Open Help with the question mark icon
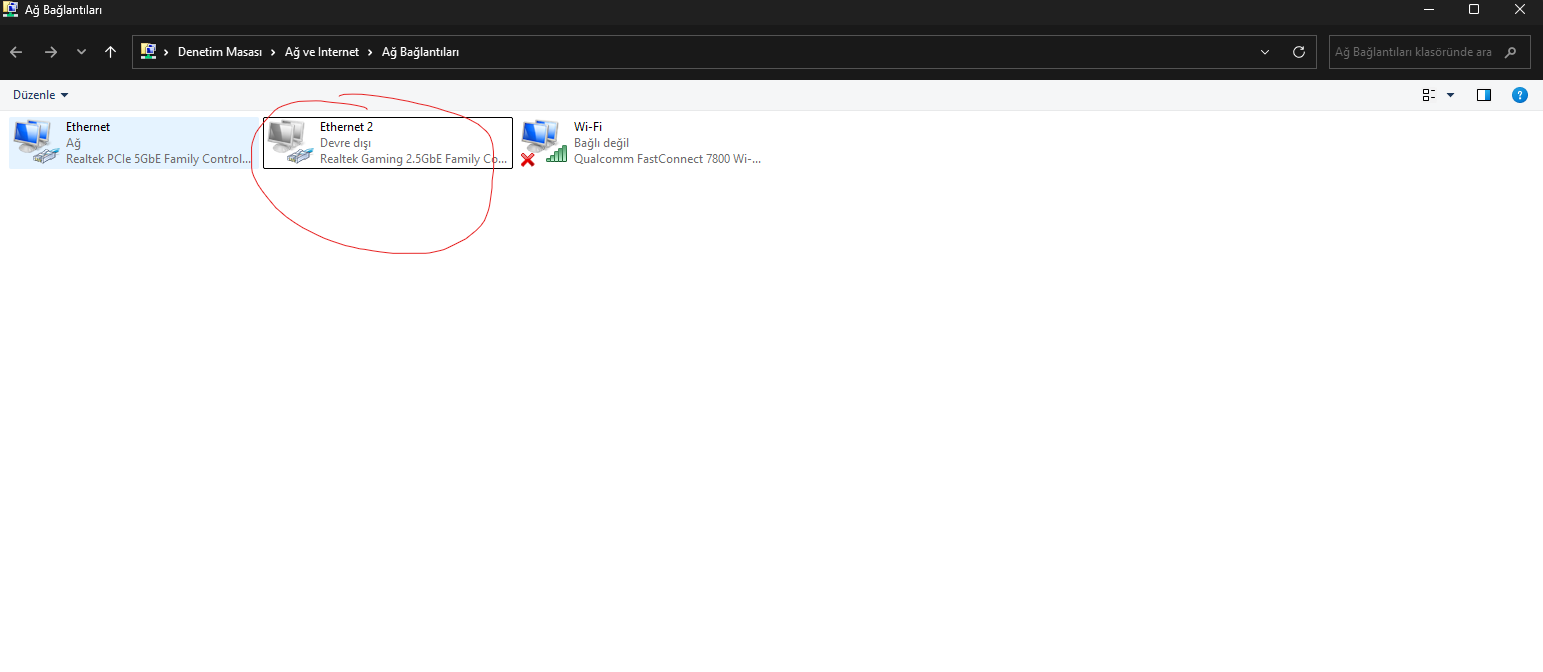This screenshot has height=672, width=1543. click(x=1520, y=95)
